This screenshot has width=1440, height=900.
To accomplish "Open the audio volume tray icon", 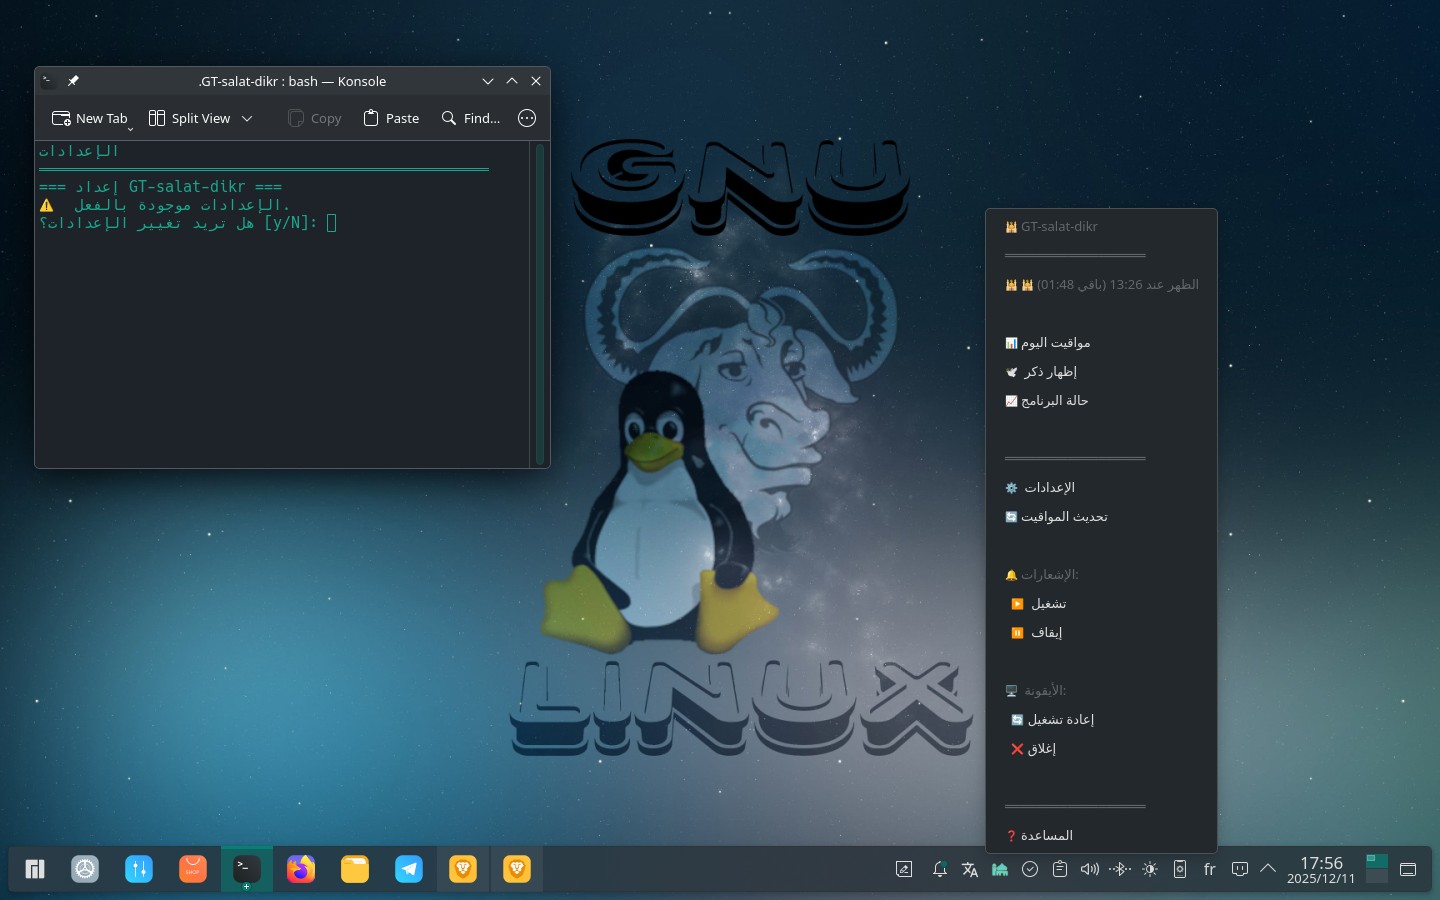I will pyautogui.click(x=1089, y=869).
